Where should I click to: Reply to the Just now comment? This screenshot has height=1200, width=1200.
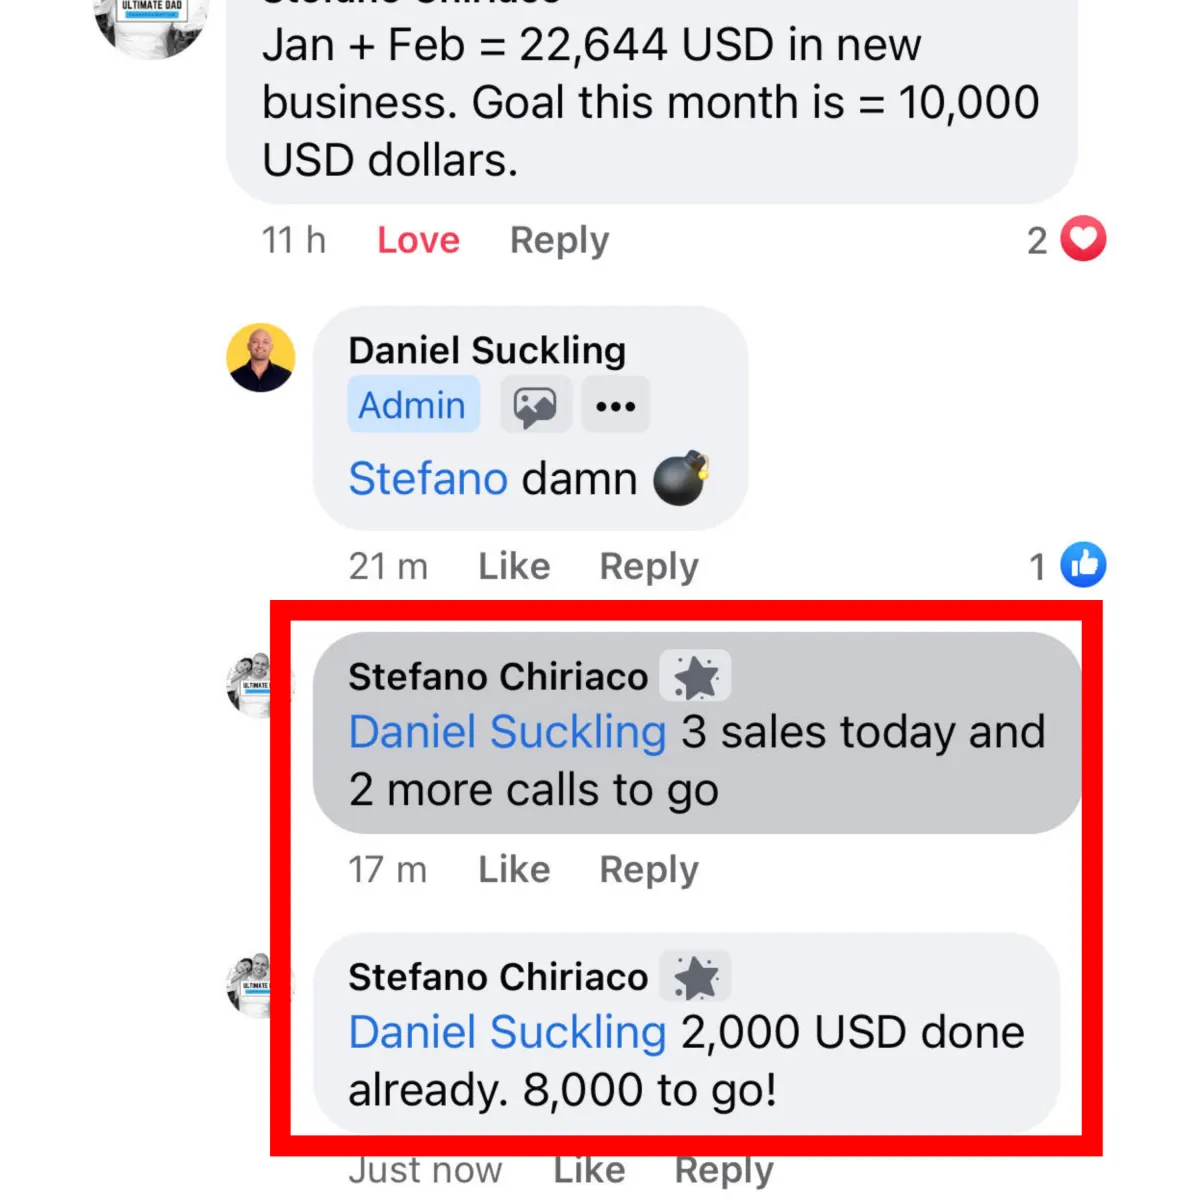point(724,1171)
